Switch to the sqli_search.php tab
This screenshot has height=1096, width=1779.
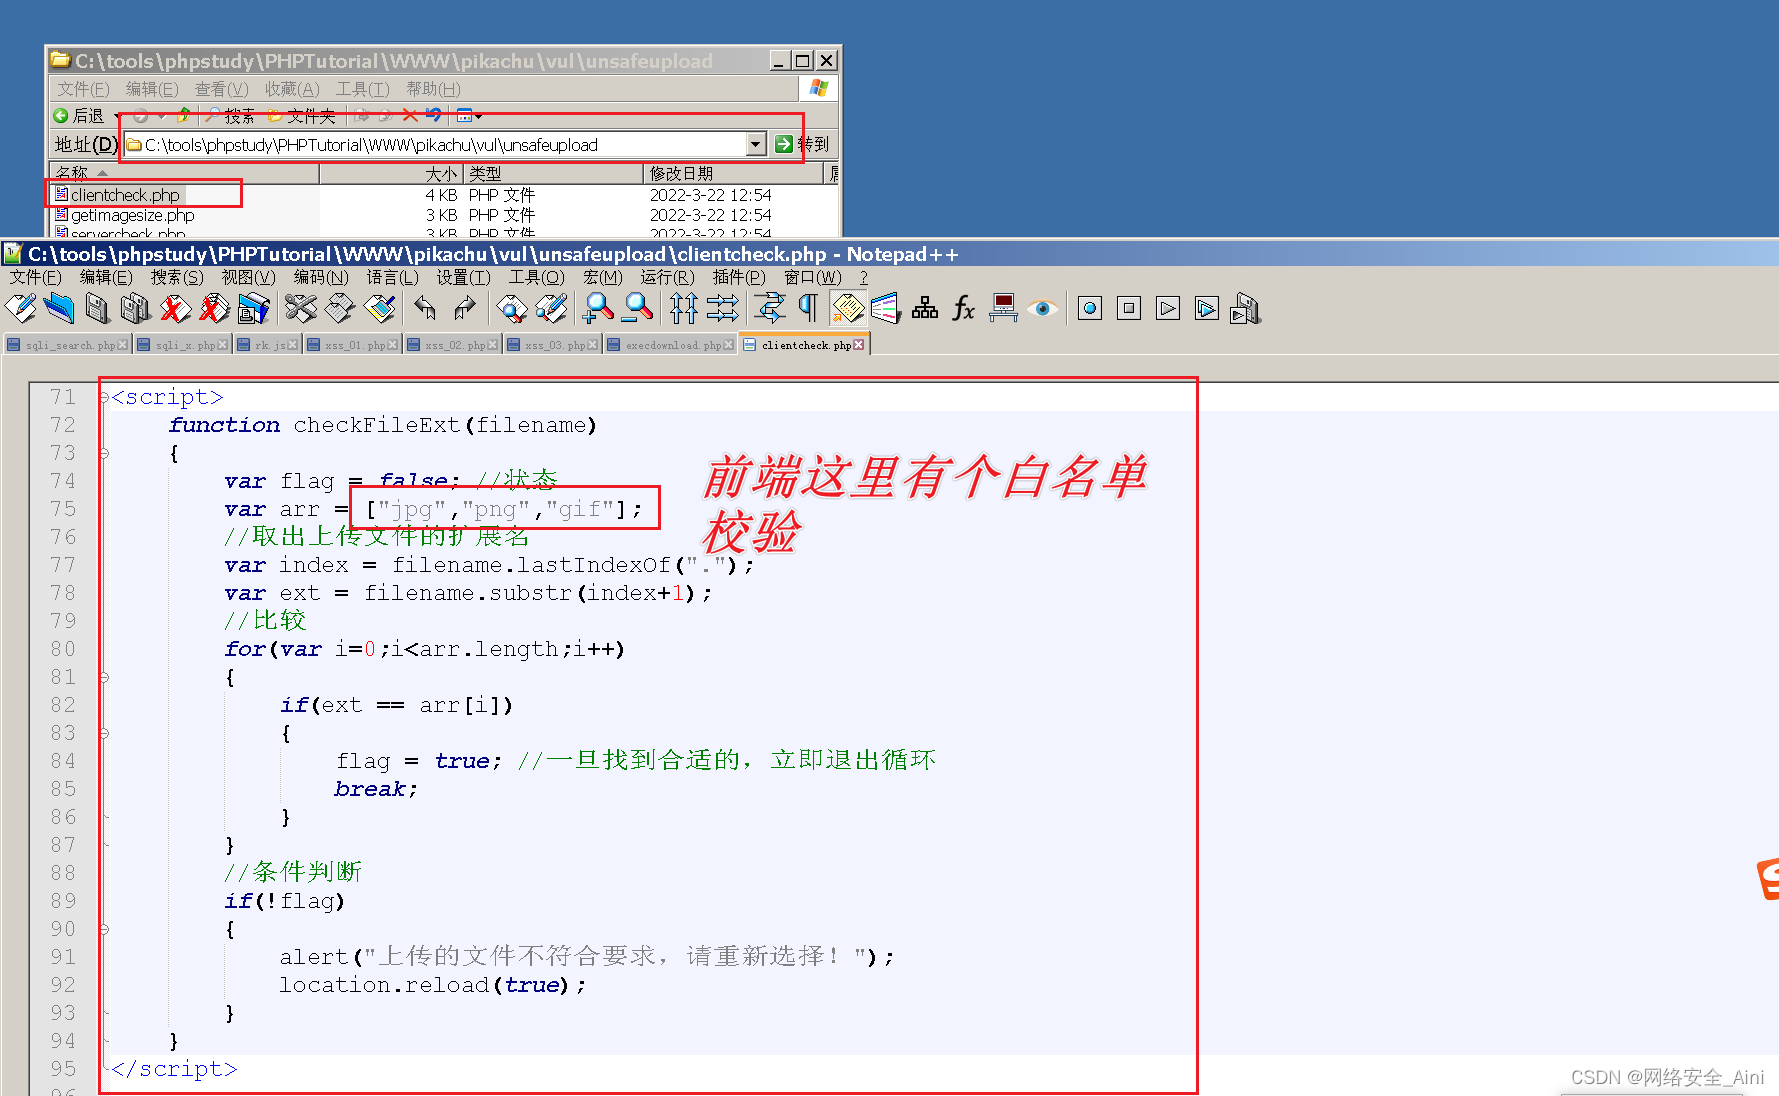click(67, 345)
